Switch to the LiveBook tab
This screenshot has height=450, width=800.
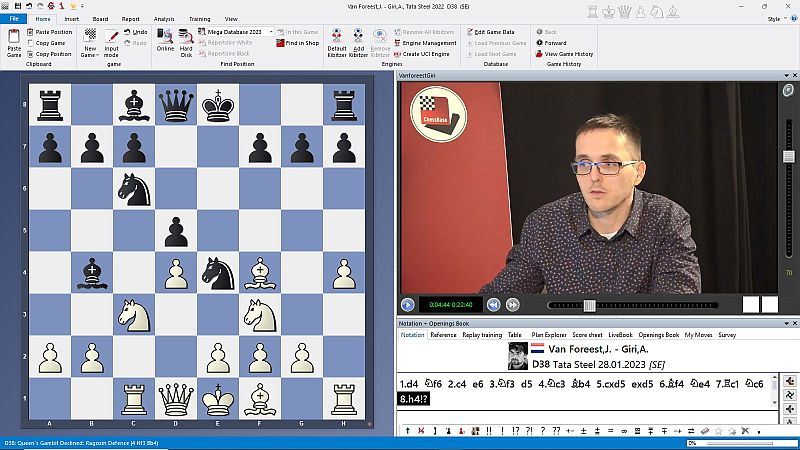coord(620,335)
